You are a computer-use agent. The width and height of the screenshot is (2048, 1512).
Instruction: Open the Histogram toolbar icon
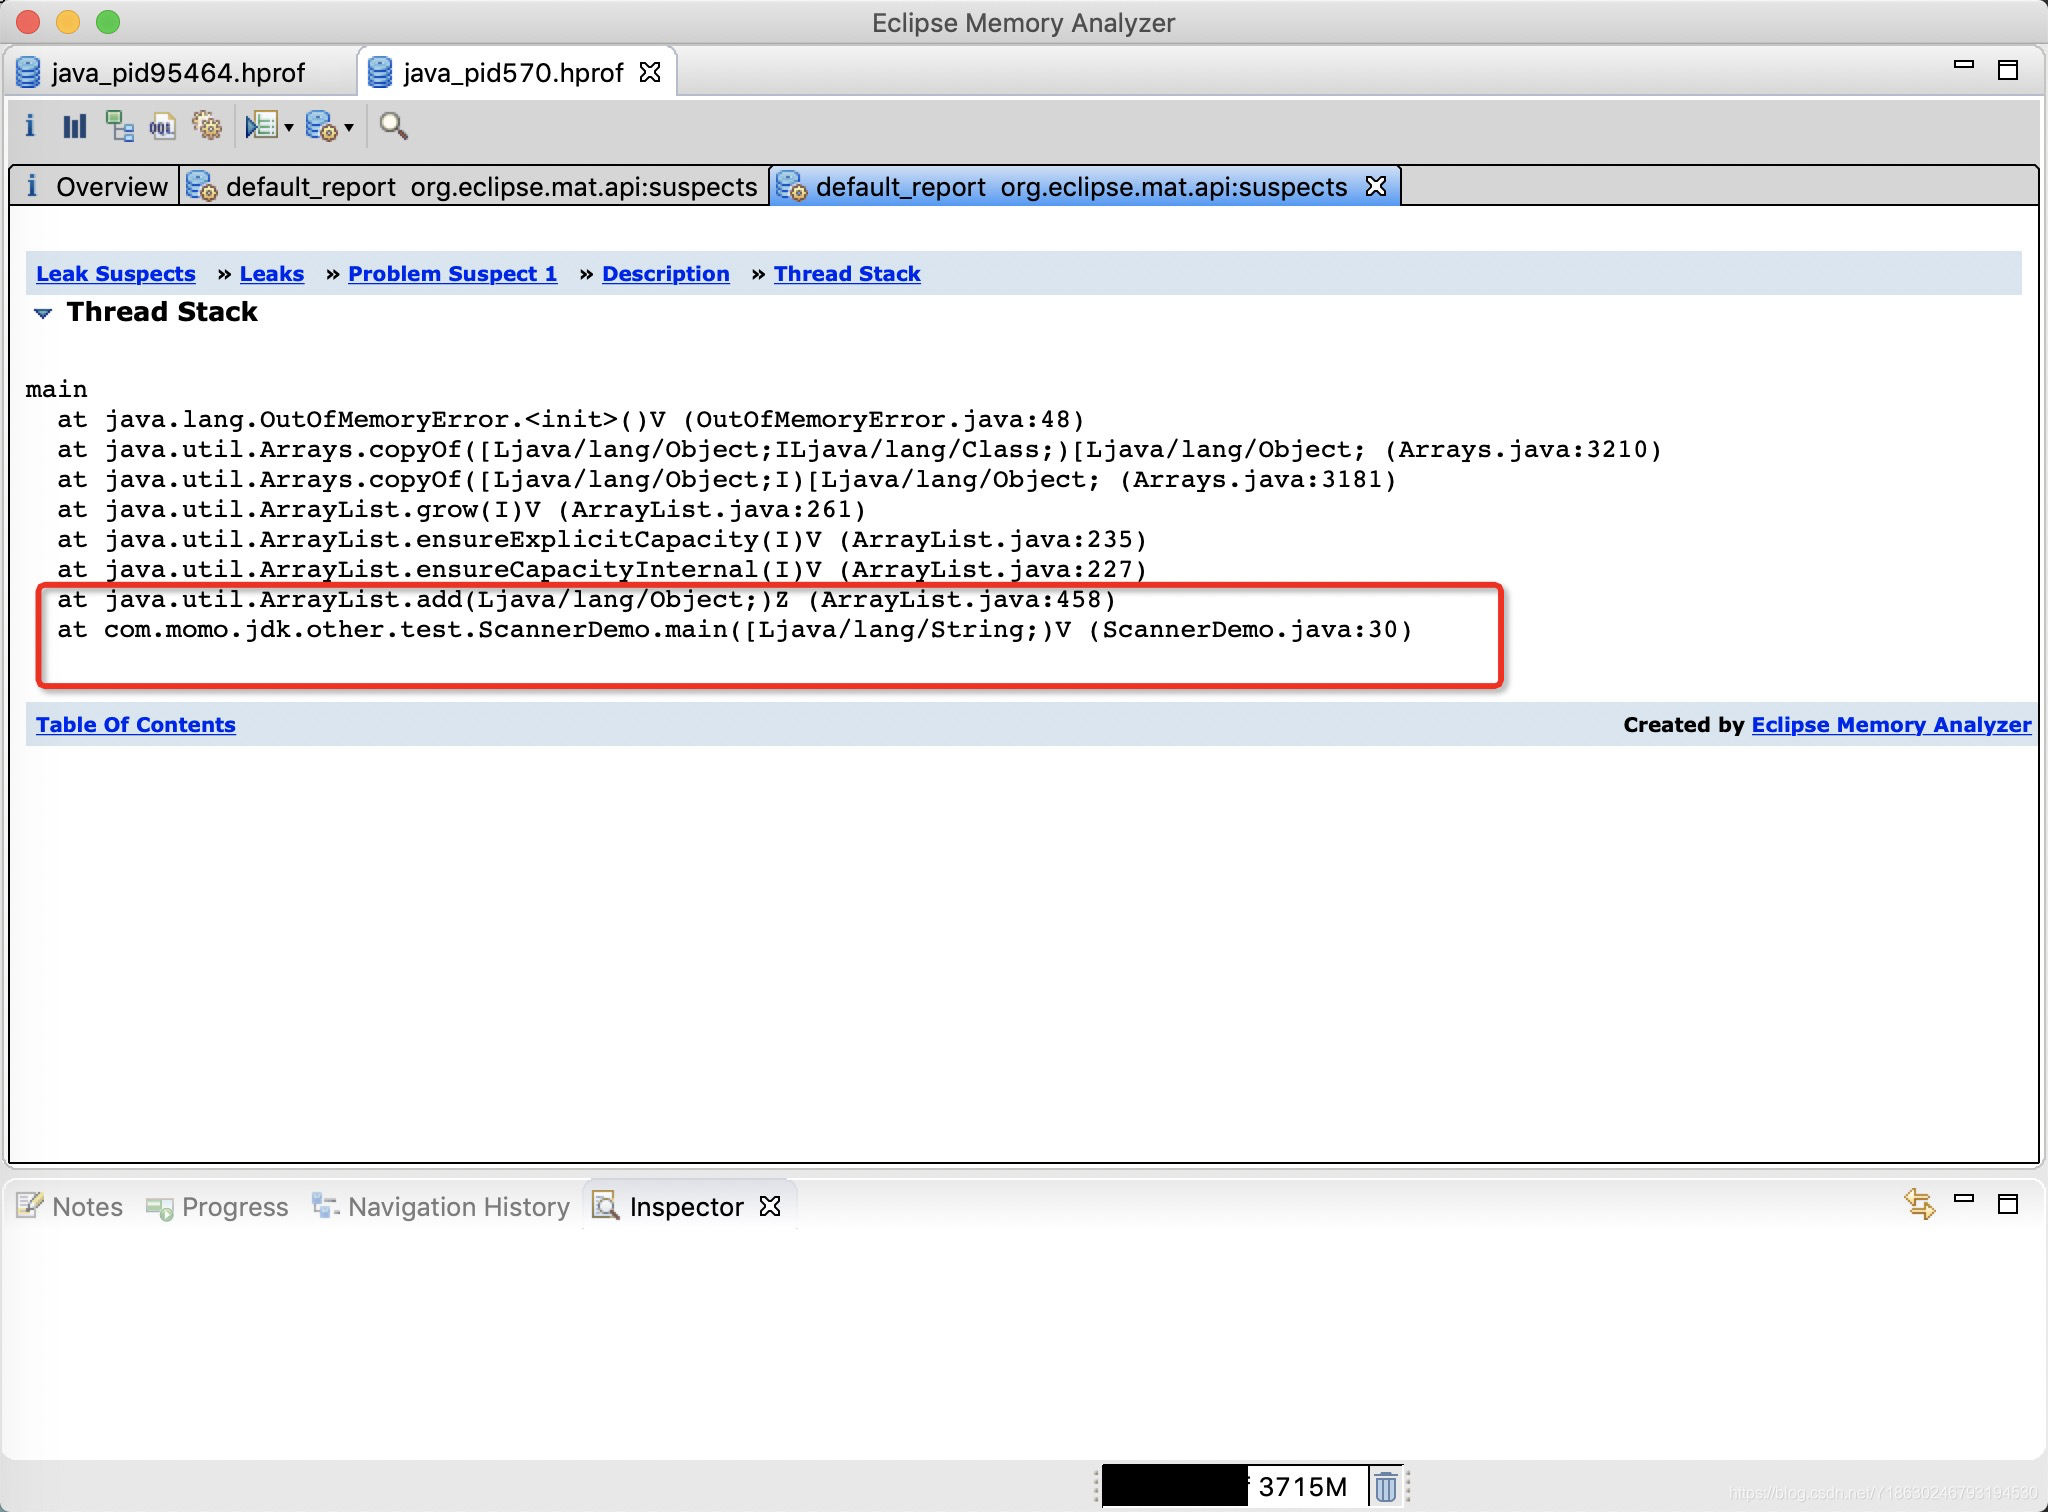pos(74,126)
